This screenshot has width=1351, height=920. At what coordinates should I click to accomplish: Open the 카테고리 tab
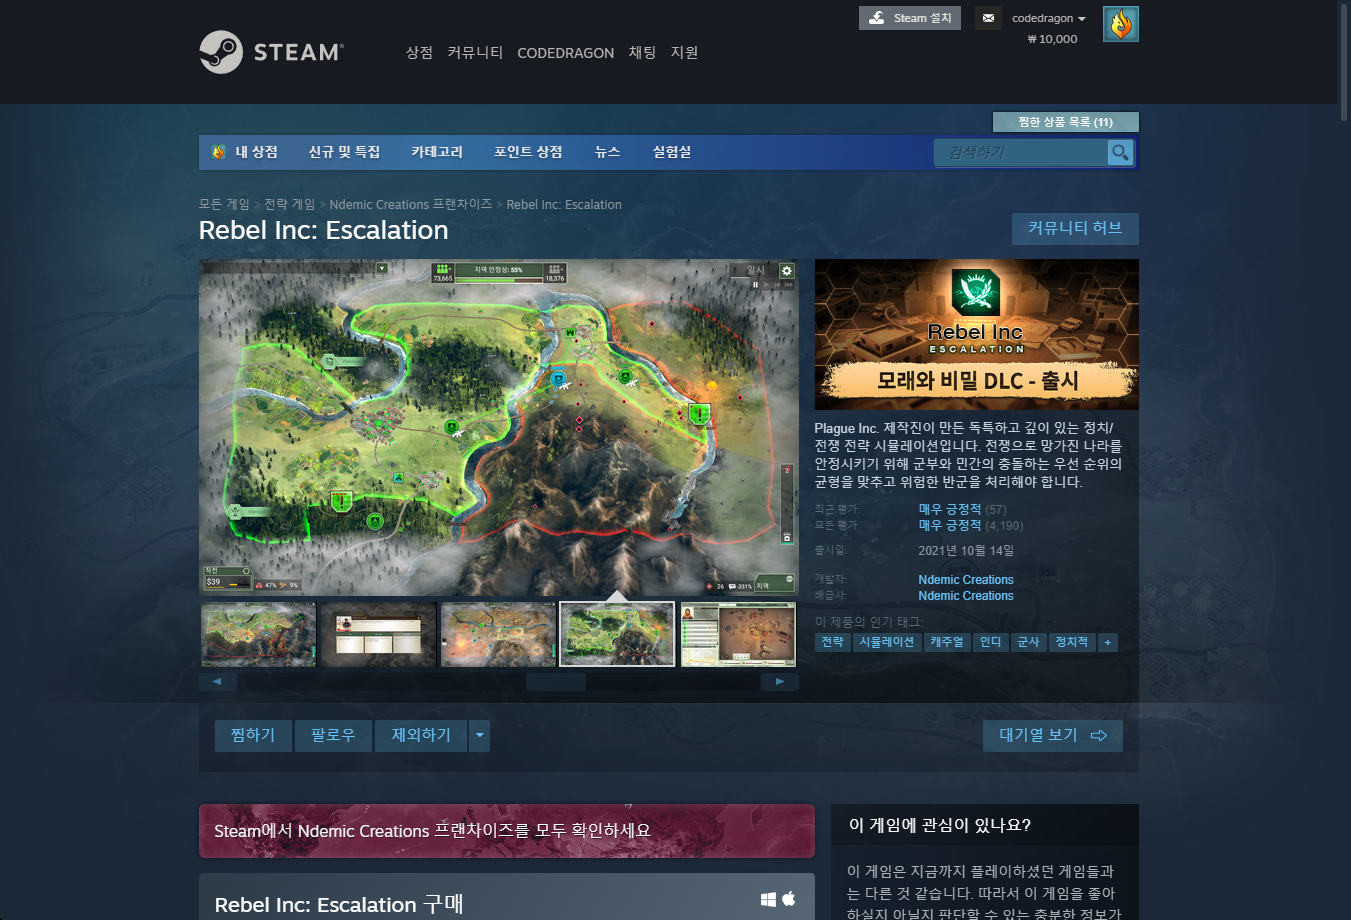click(x=437, y=152)
